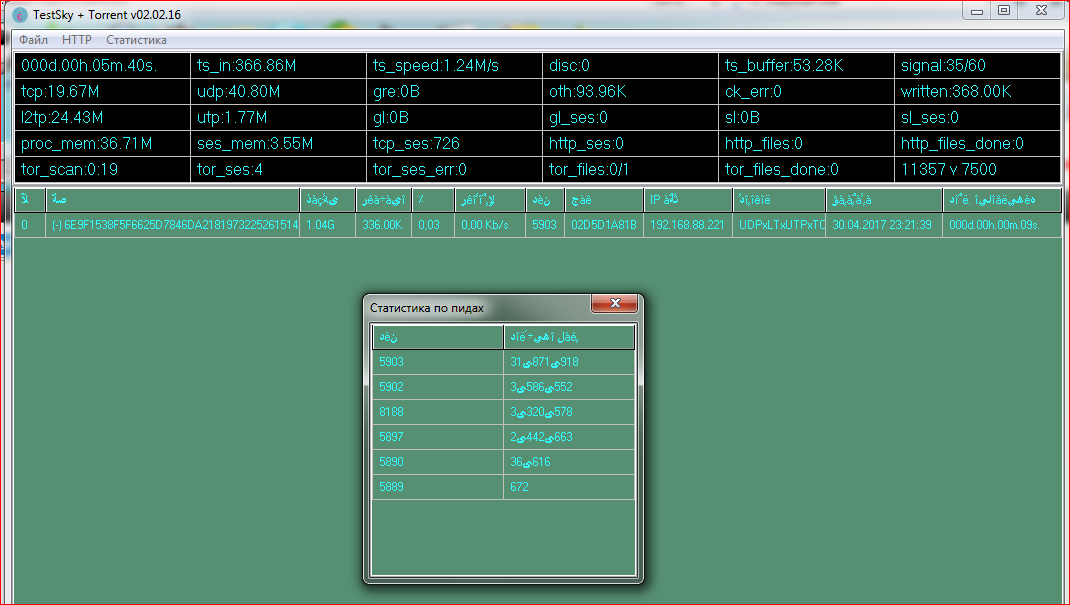Click the signal:35/60 indicator cell
This screenshot has width=1070, height=605.
click(x=976, y=66)
